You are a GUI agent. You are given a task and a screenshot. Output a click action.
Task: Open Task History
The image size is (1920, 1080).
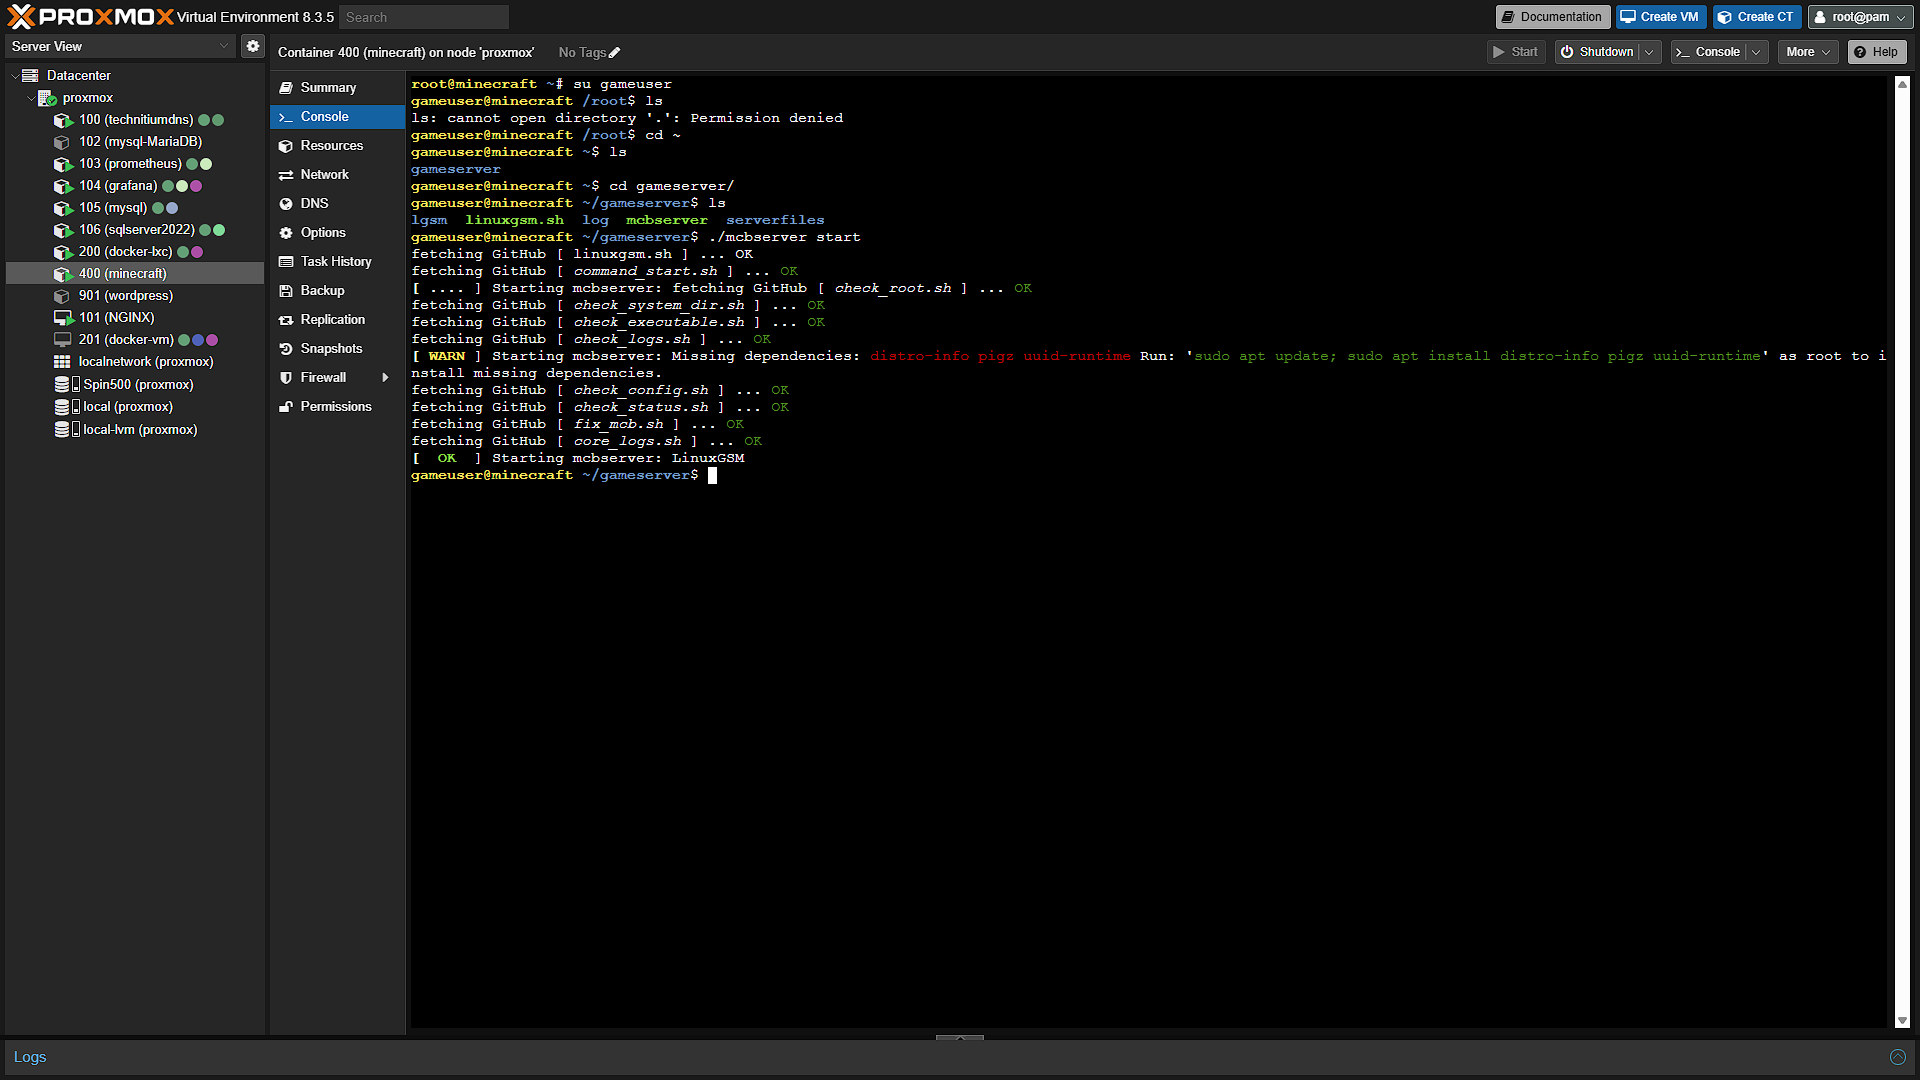coord(337,262)
